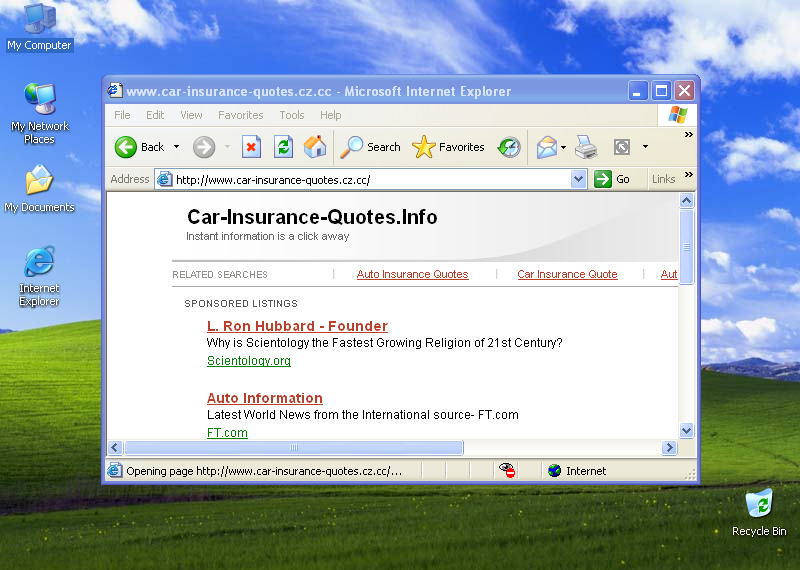Image resolution: width=800 pixels, height=570 pixels.
Task: Open the Car Insurance Quote link
Action: point(567,274)
